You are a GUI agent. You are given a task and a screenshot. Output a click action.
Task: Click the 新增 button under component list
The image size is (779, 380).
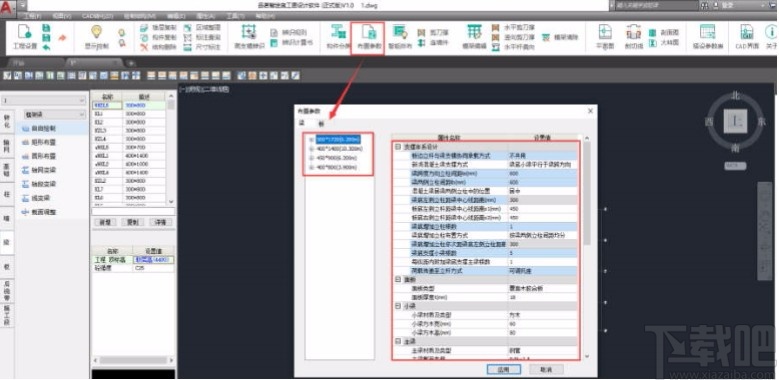pos(105,222)
